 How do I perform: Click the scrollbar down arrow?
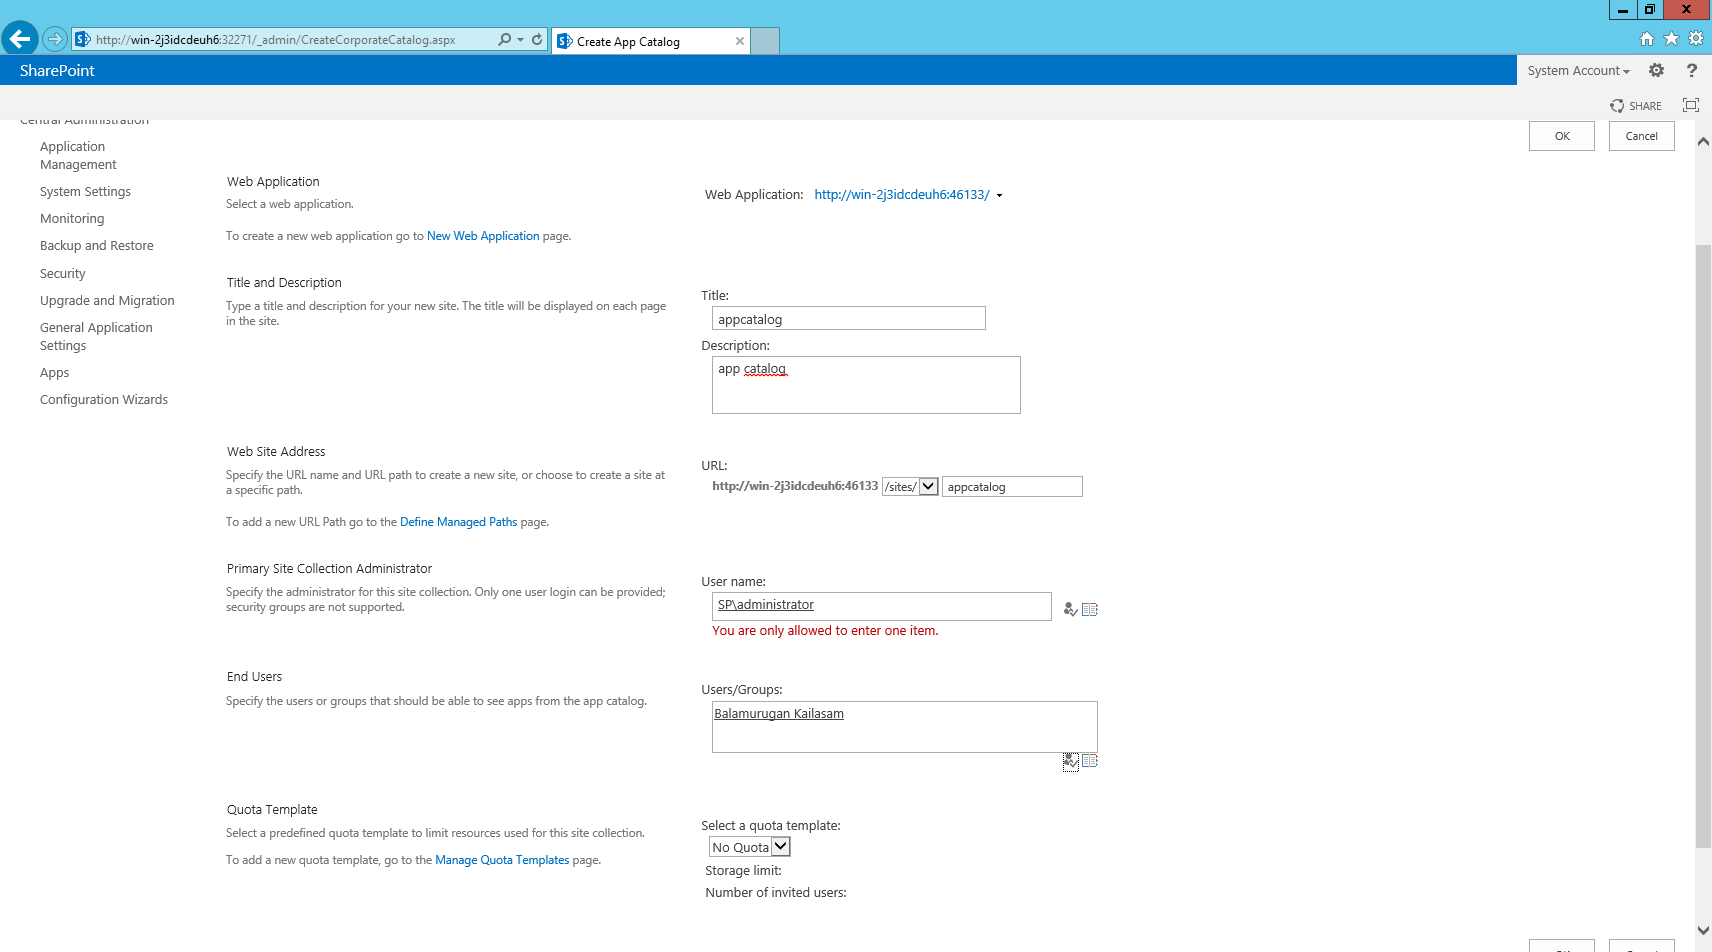(x=1703, y=930)
